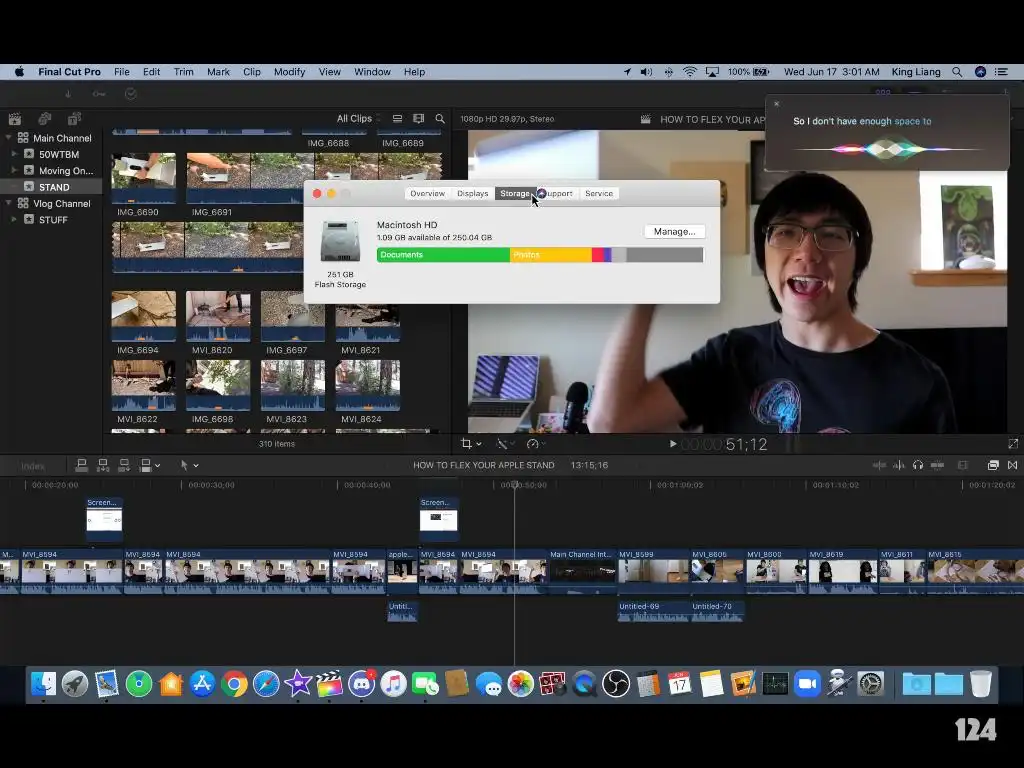
Task: Open the Titles and Generators sidebar icon
Action: tap(74, 118)
